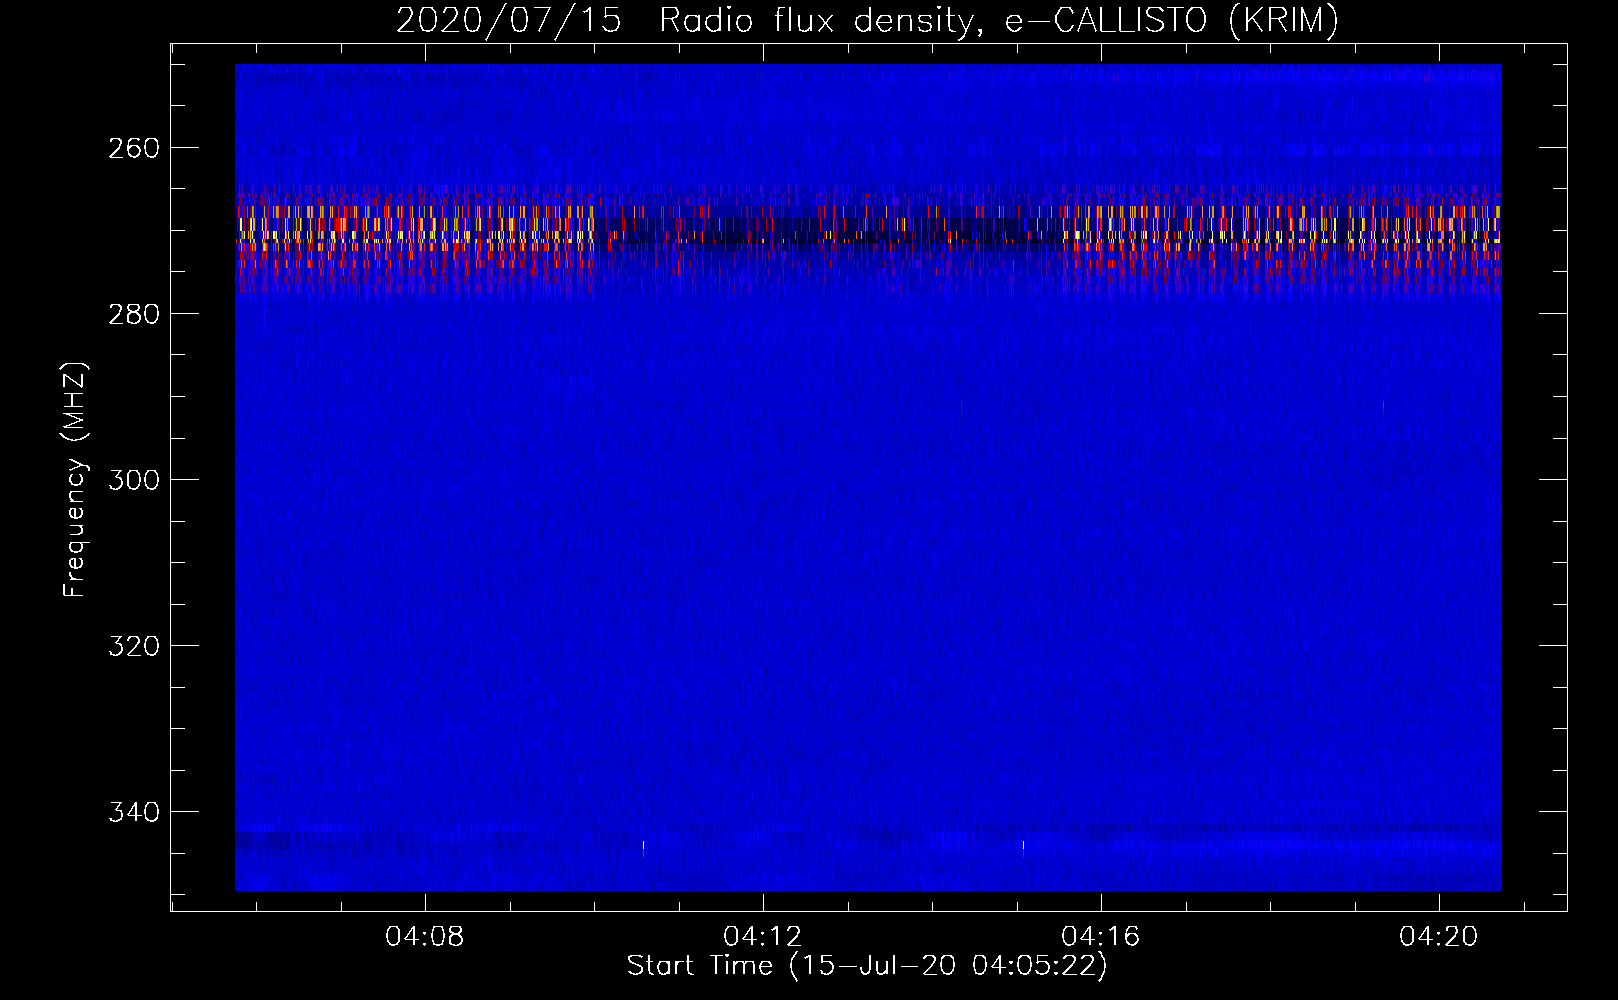
Task: Click the 04:20 time tick label
Action: 1439,937
